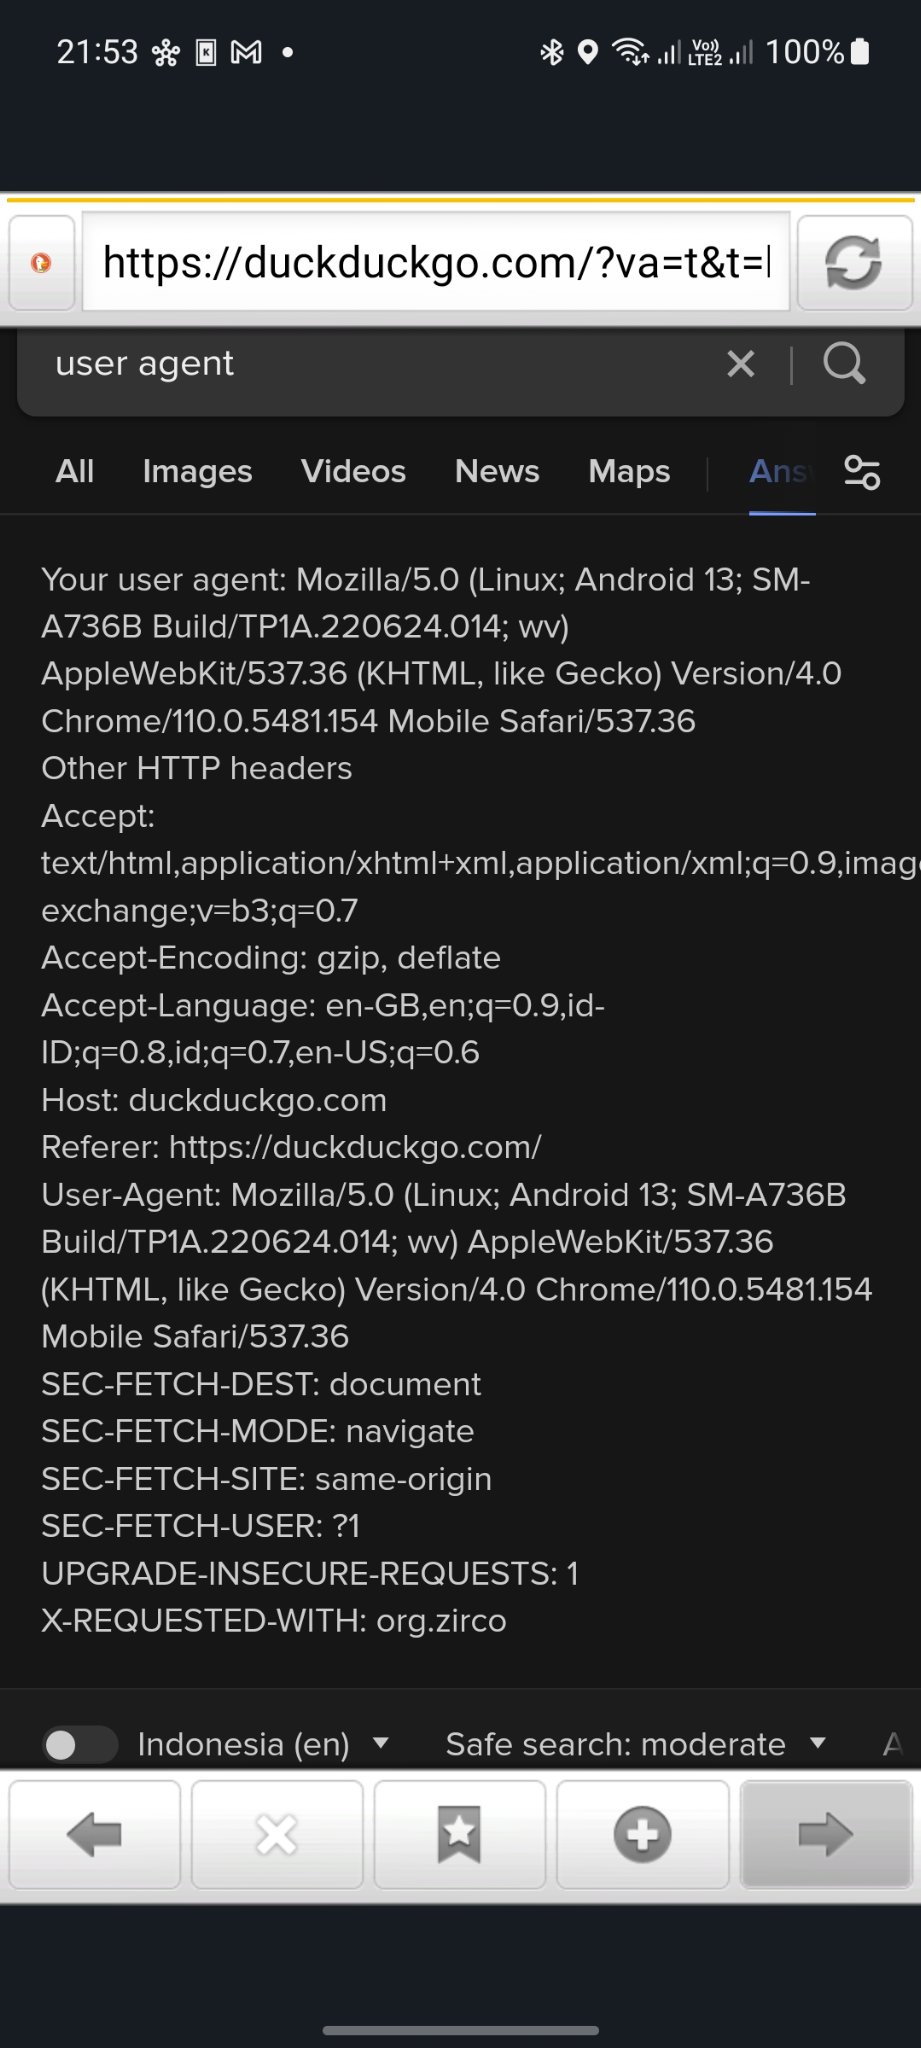Tap the plus button in bottom toolbar
Viewport: 921px width, 2048px height.
tap(642, 1834)
